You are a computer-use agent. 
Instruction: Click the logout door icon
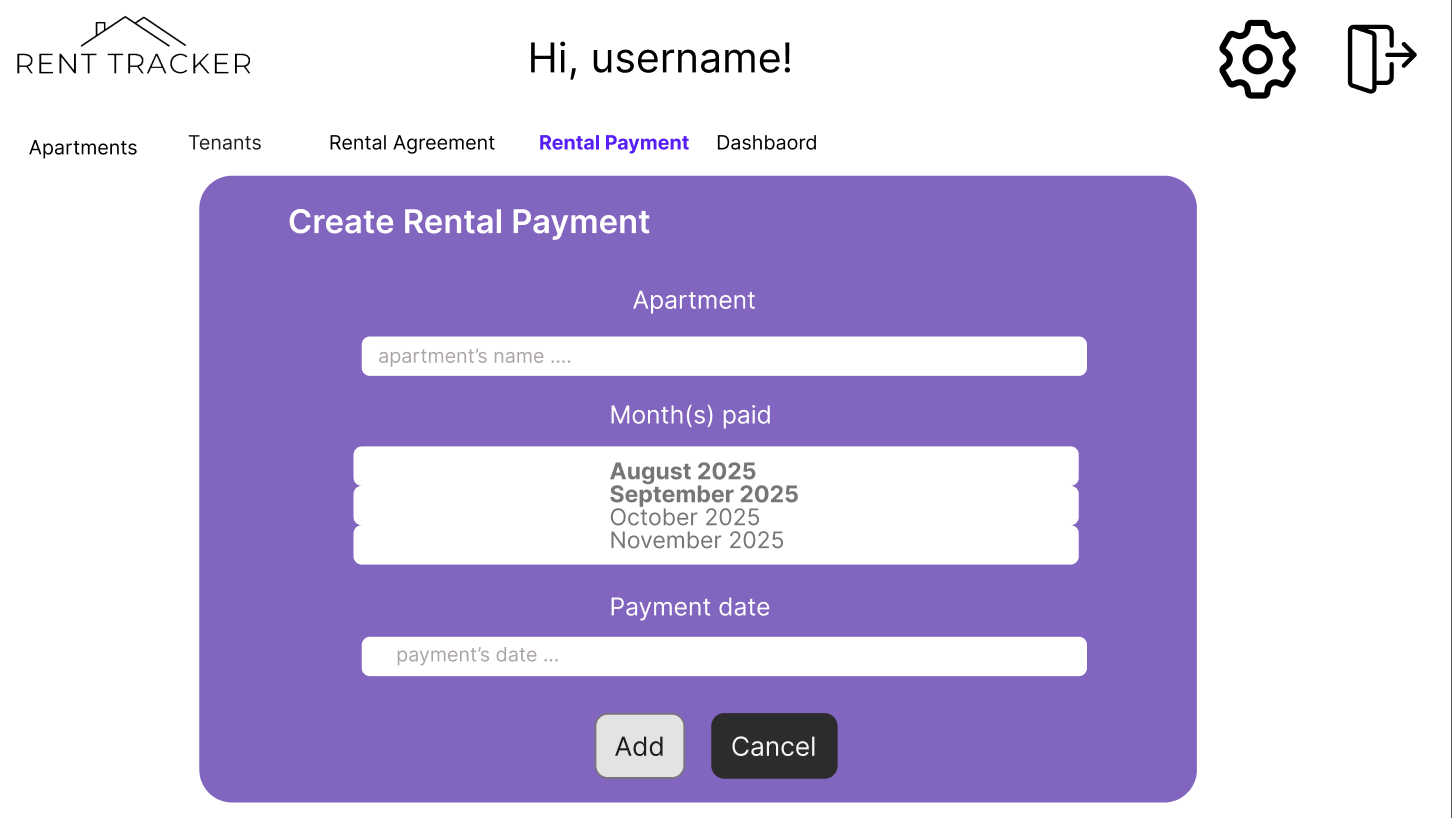[x=1382, y=58]
